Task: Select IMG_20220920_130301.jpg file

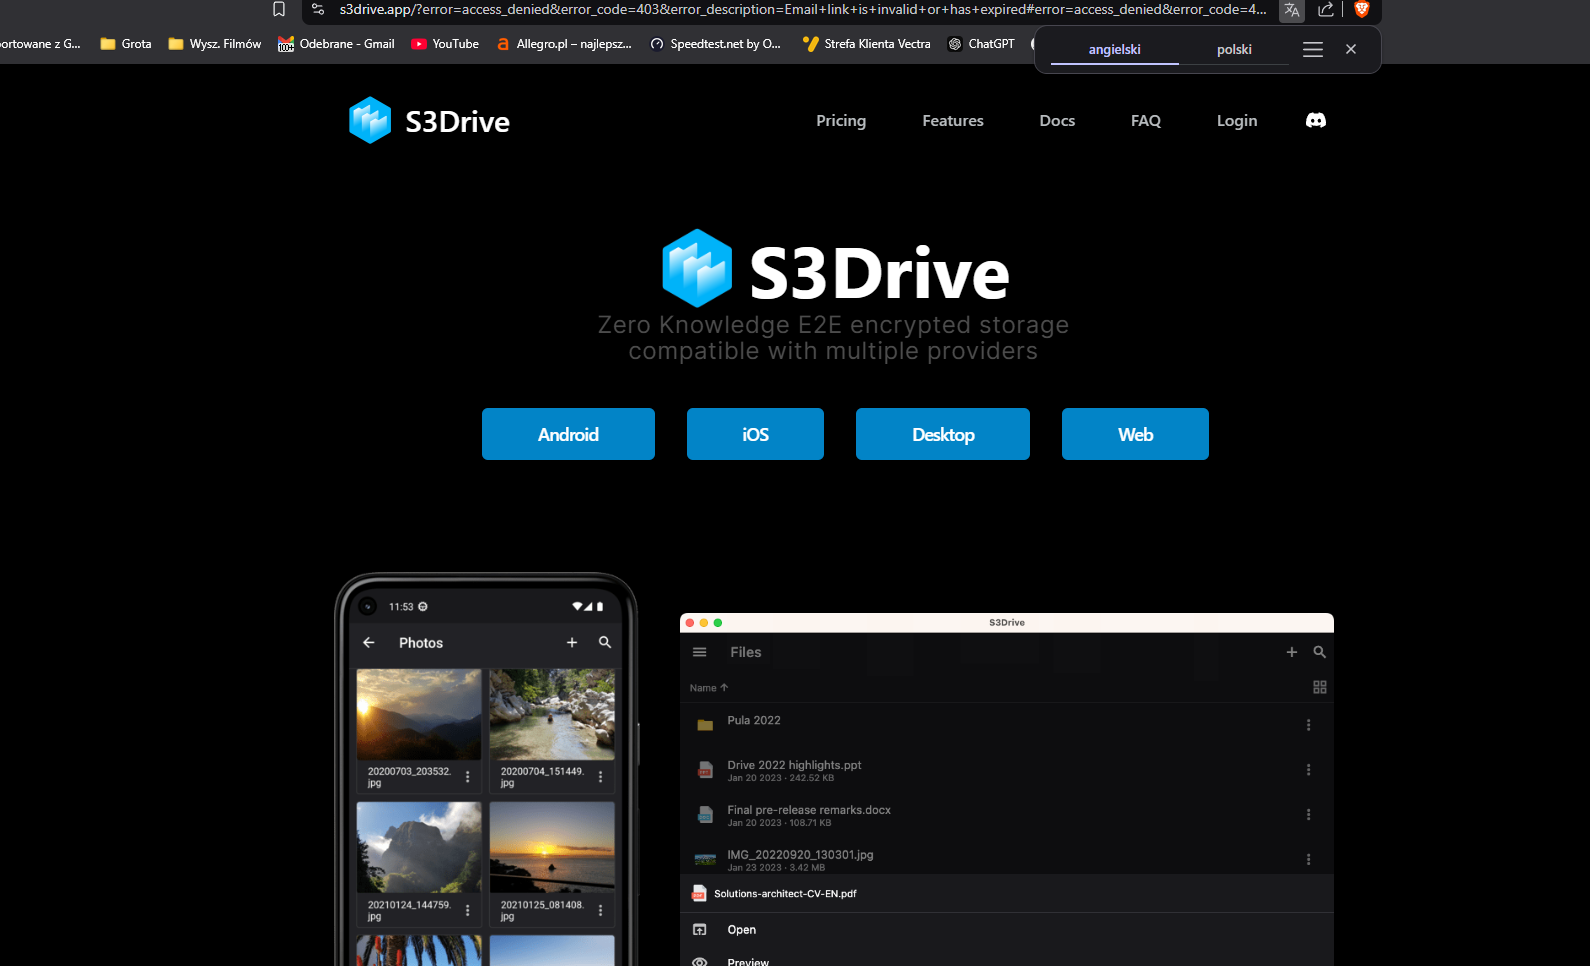Action: pyautogui.click(x=1007, y=860)
